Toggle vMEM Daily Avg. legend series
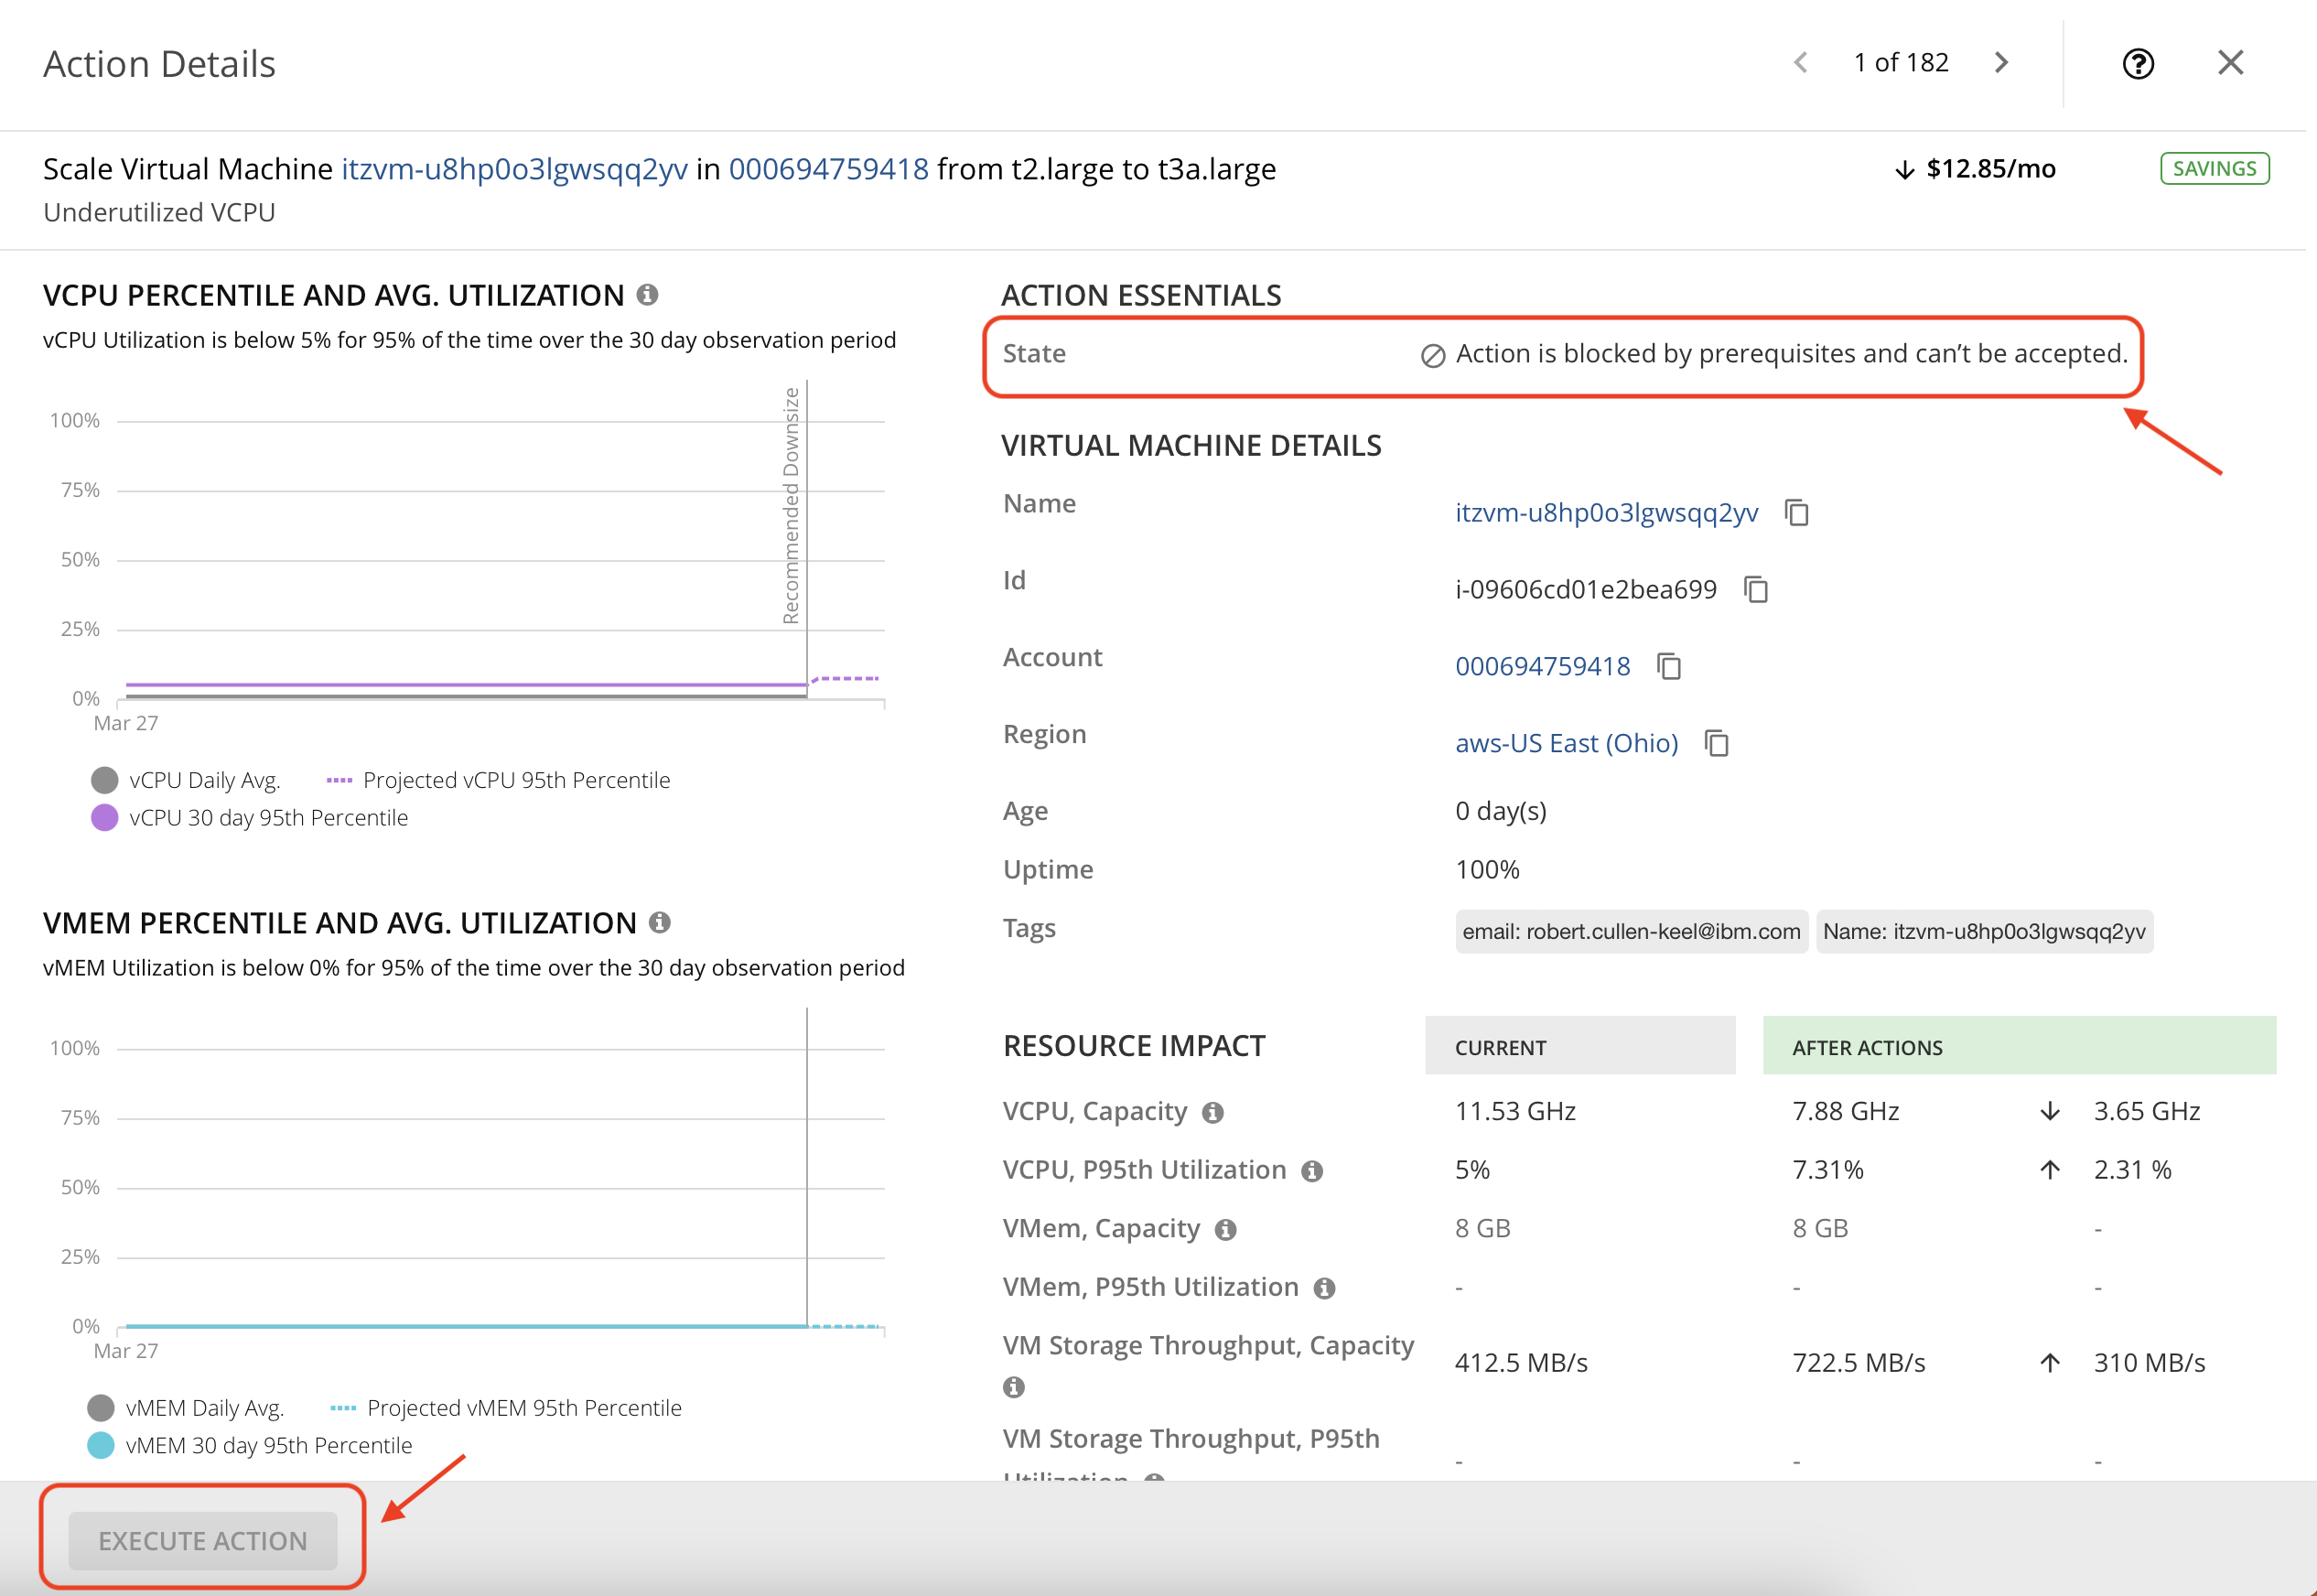The height and width of the screenshot is (1596, 2317). click(186, 1408)
